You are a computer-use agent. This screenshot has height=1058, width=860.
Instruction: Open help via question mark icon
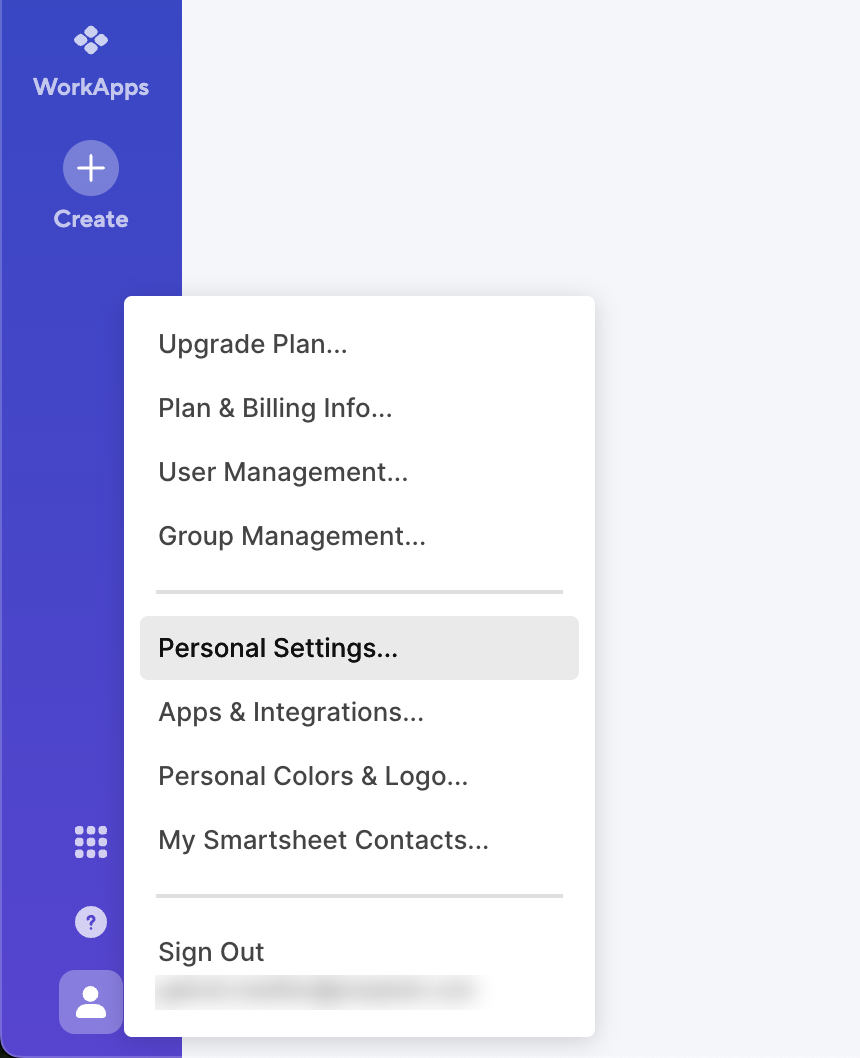click(x=91, y=922)
